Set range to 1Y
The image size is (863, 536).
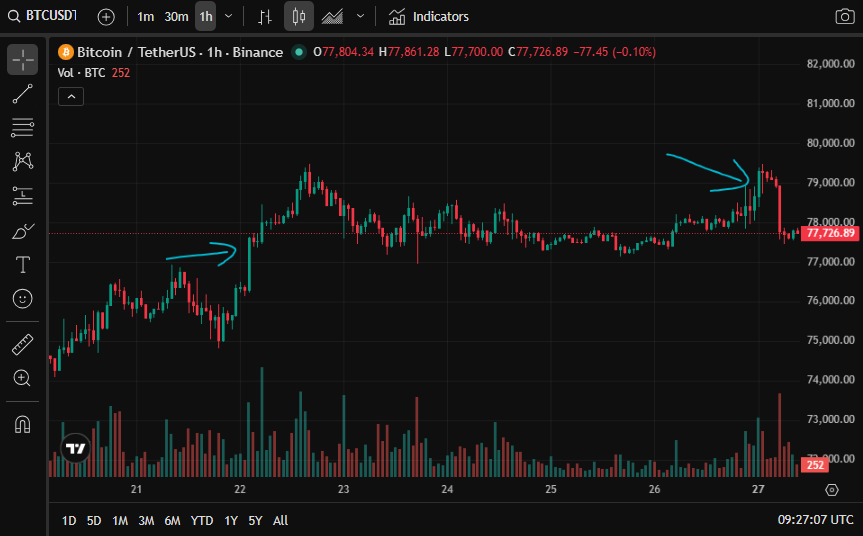(x=231, y=521)
